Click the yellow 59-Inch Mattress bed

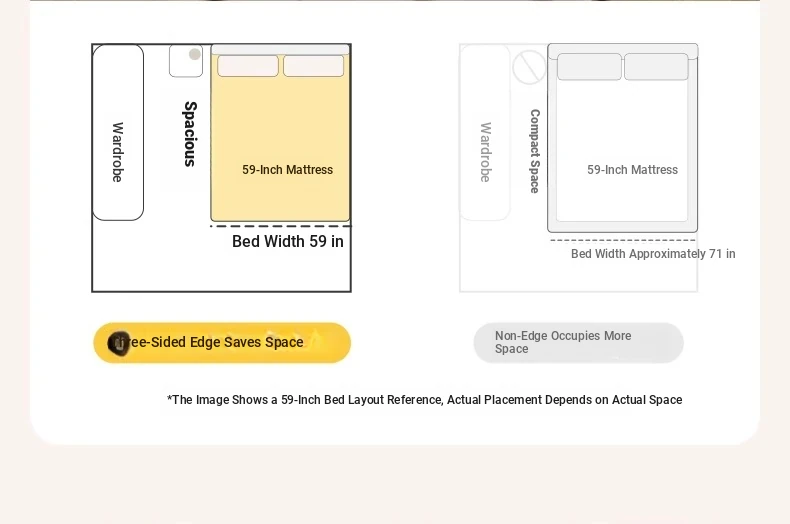280,133
